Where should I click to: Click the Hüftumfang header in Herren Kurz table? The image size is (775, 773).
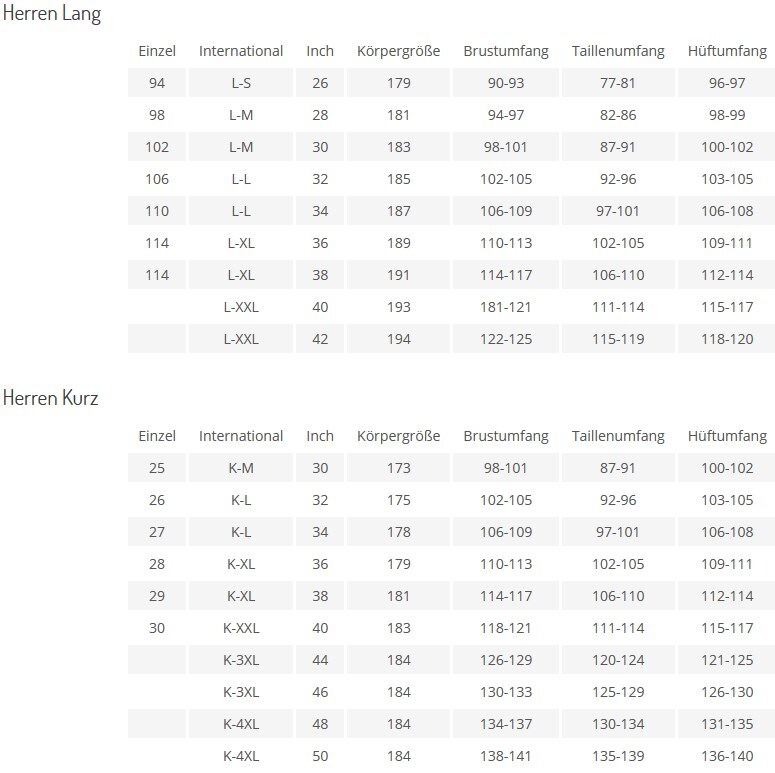[727, 436]
